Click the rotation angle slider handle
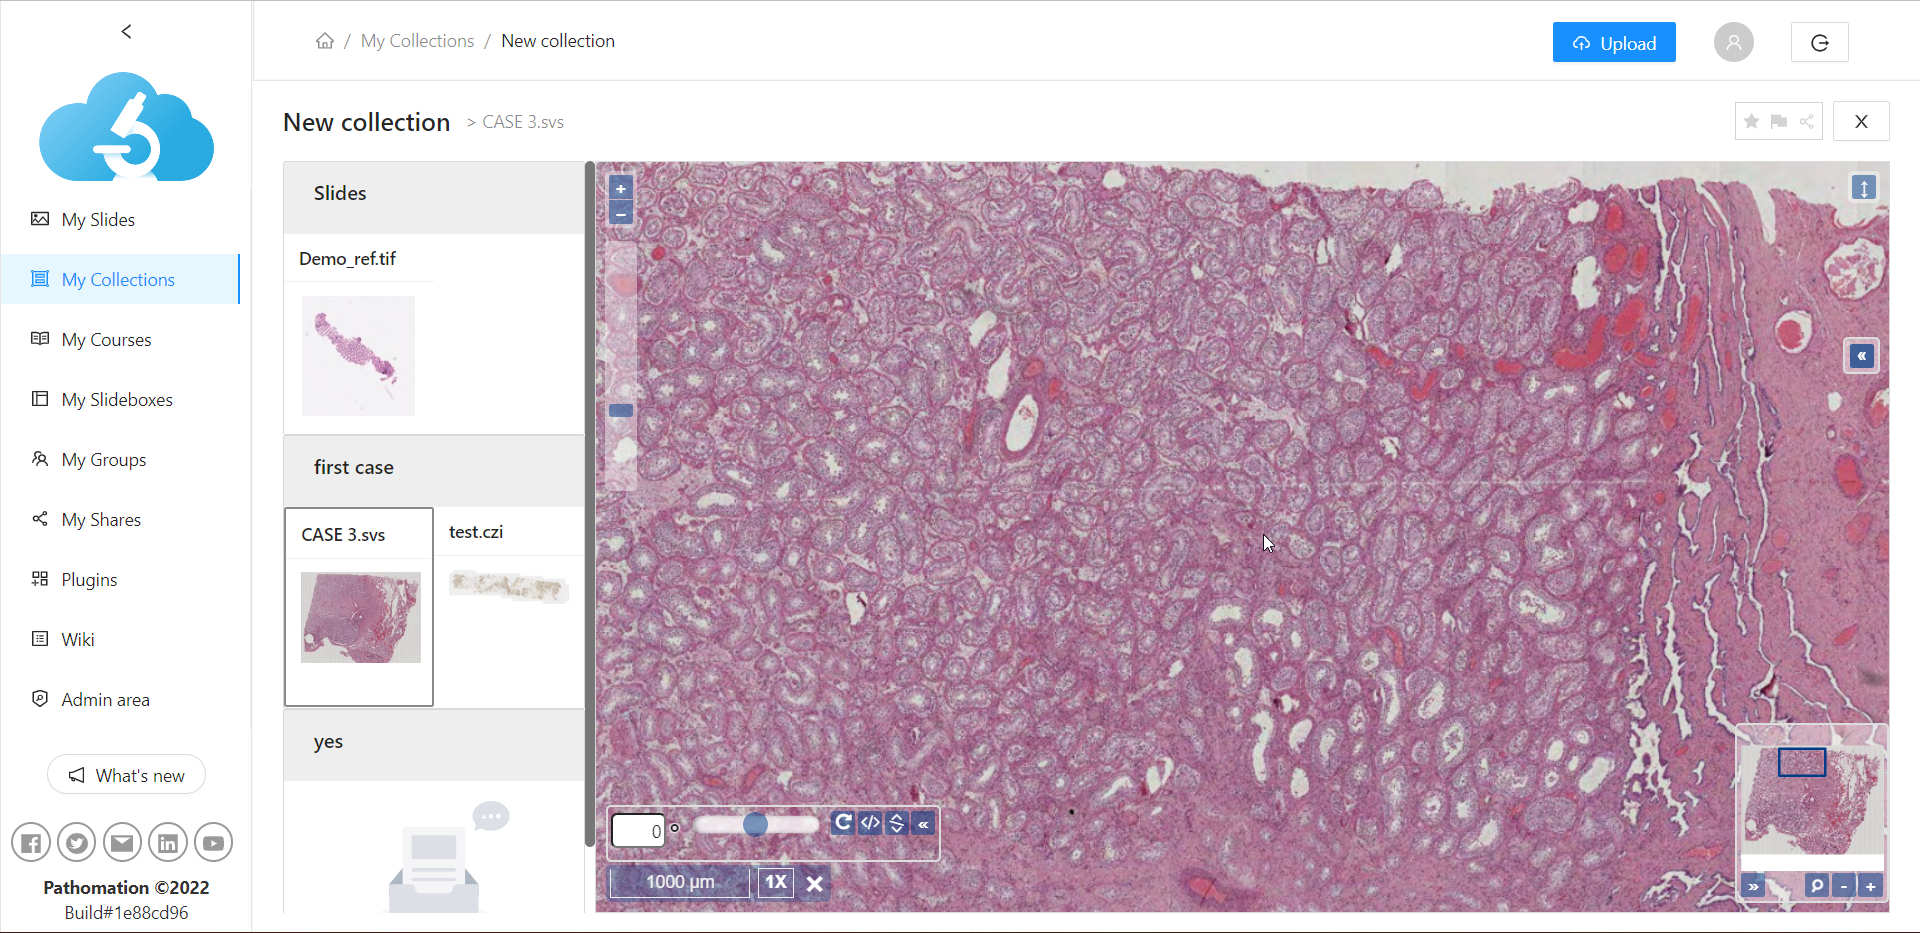1920x933 pixels. pos(755,824)
